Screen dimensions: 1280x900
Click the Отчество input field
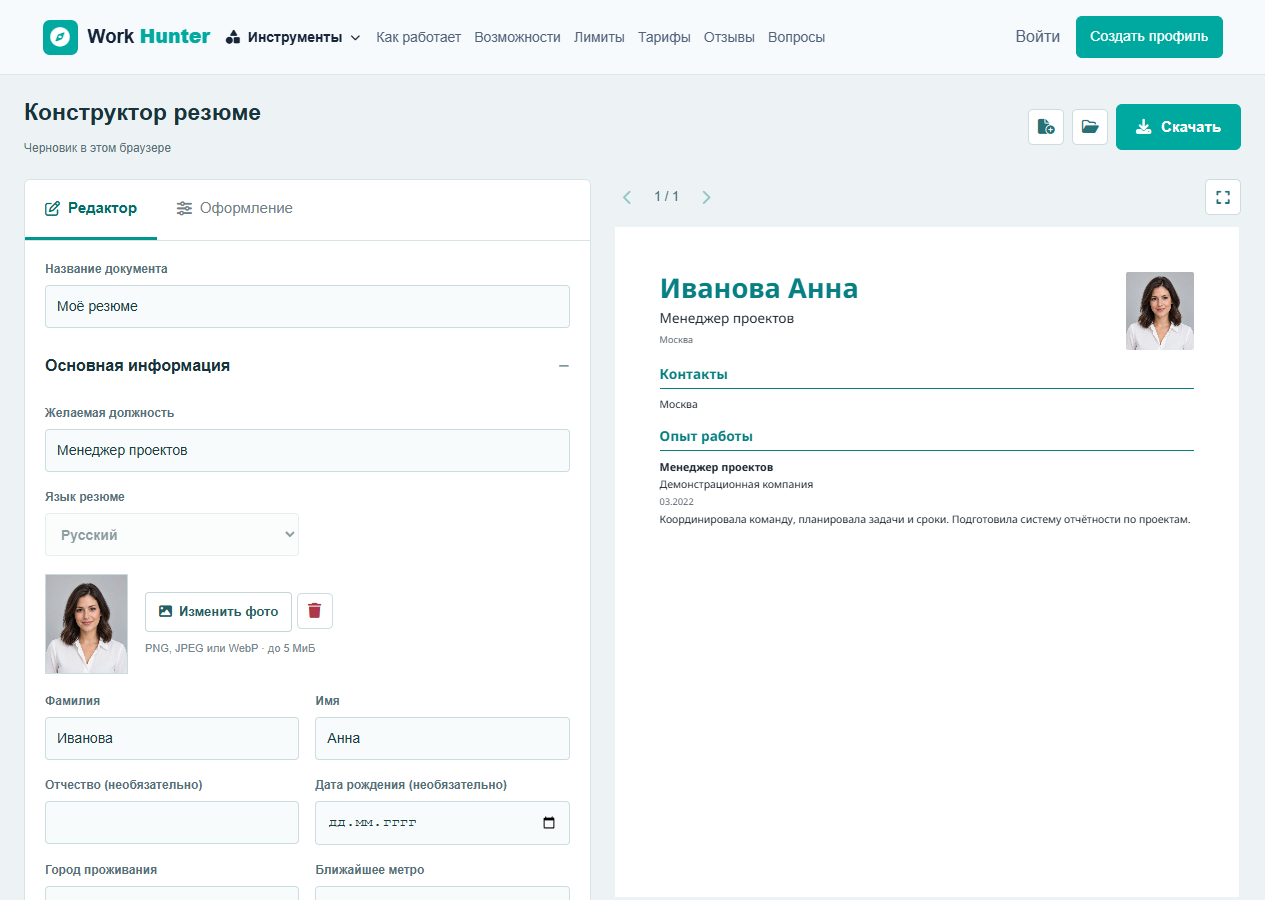click(172, 823)
